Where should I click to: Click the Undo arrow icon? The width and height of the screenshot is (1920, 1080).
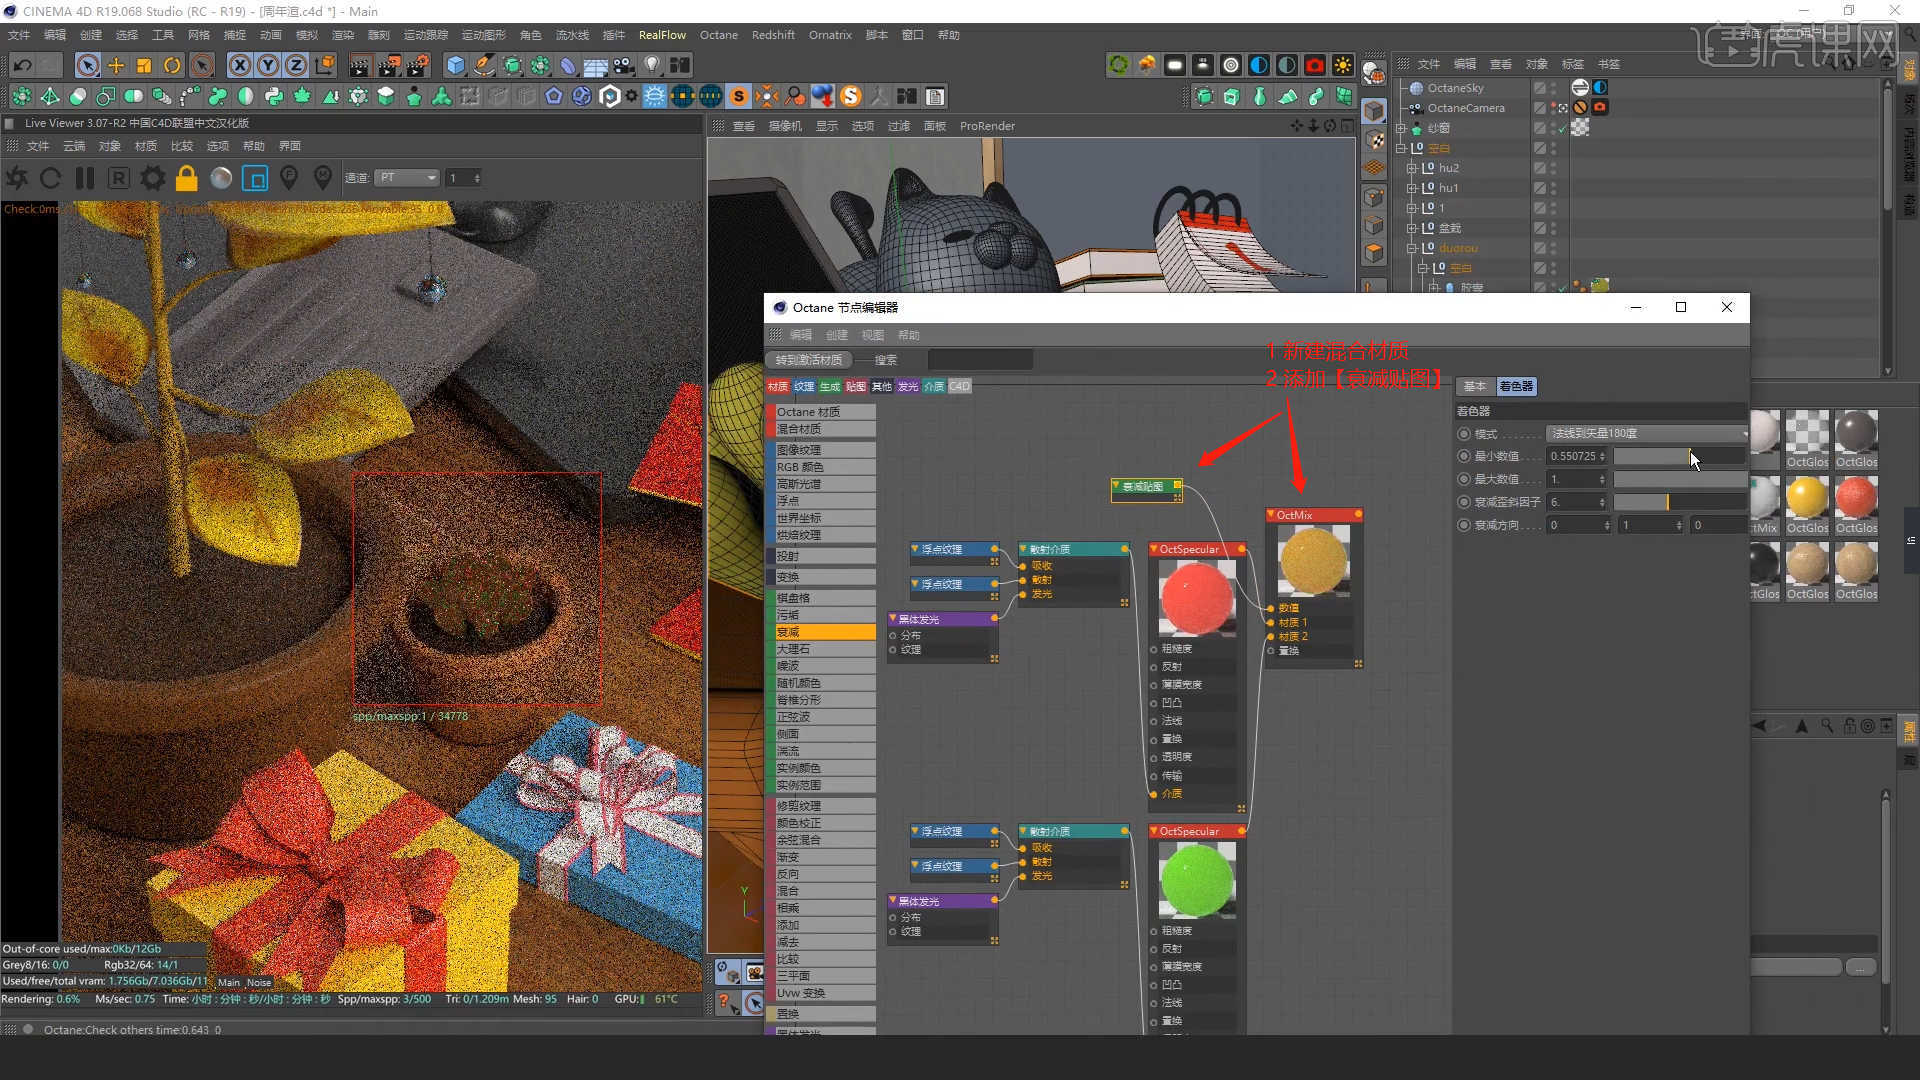pos(22,66)
